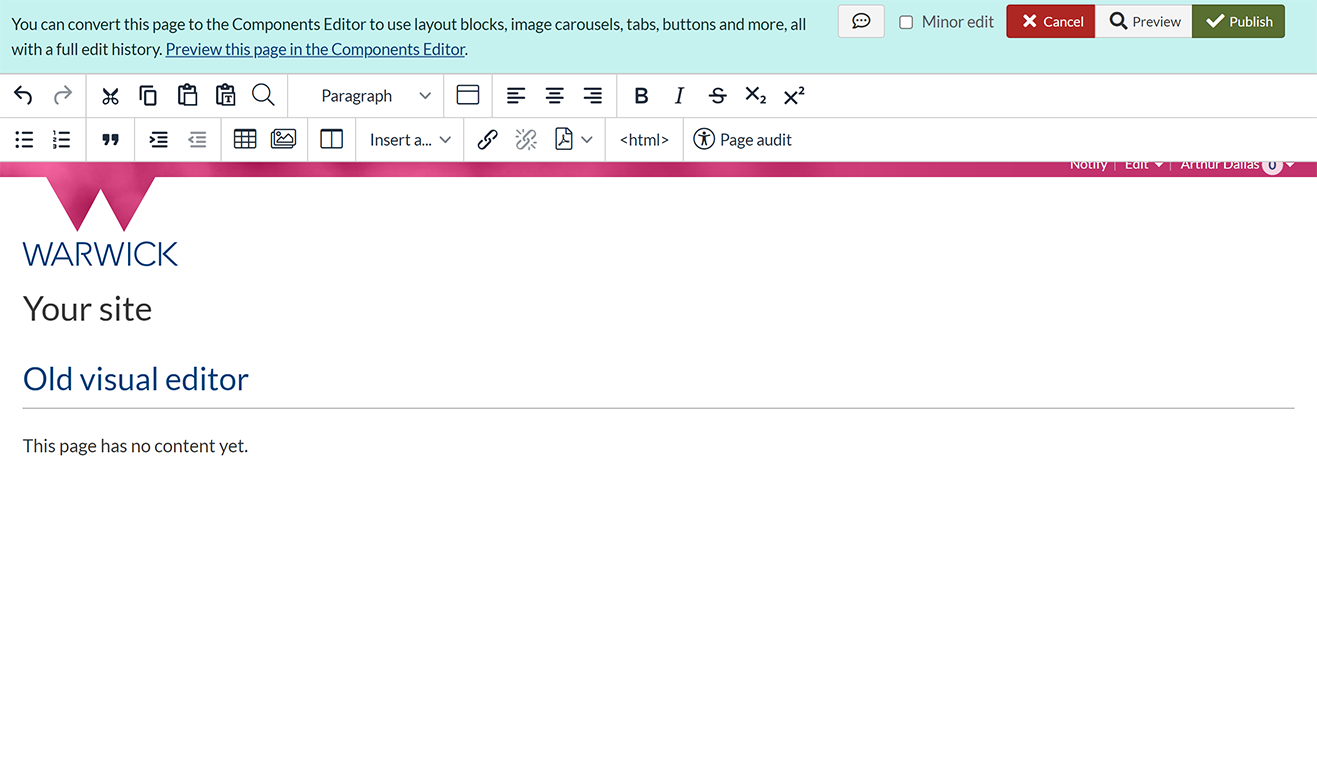Open the html source editor
Image resolution: width=1317 pixels, height=758 pixels.
644,140
